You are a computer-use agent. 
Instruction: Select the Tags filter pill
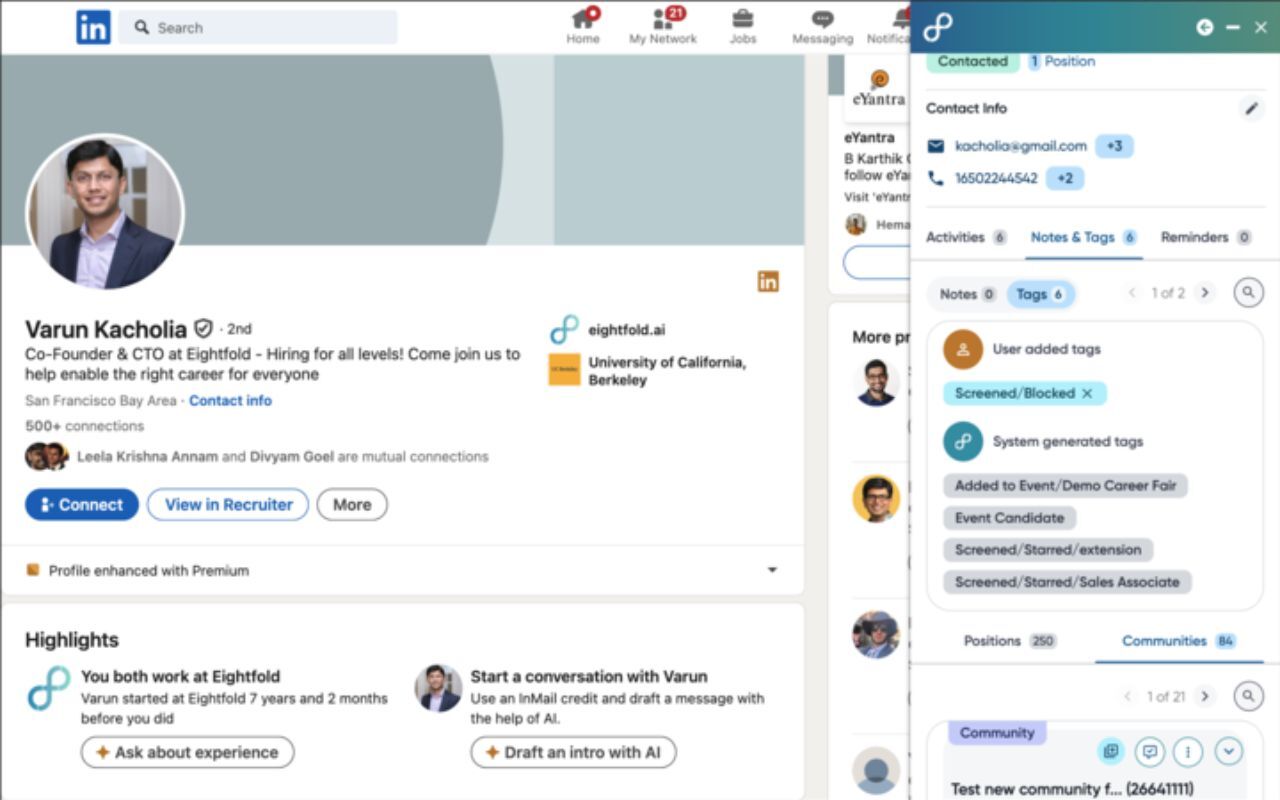[1041, 294]
